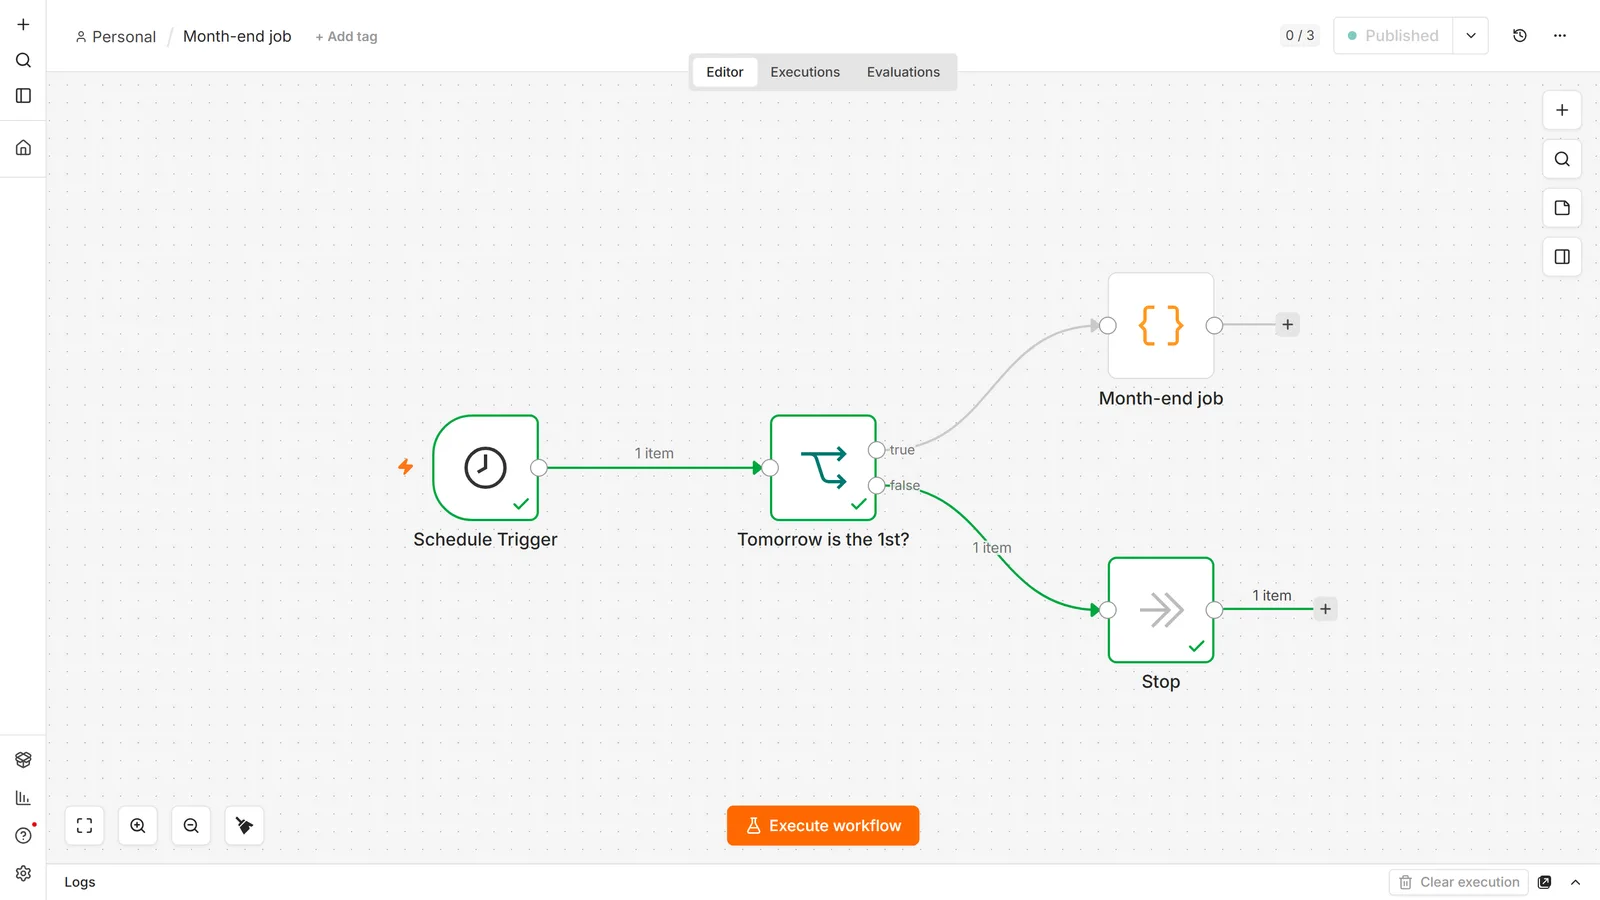Go to home overview icon
1600x900 pixels.
[23, 148]
